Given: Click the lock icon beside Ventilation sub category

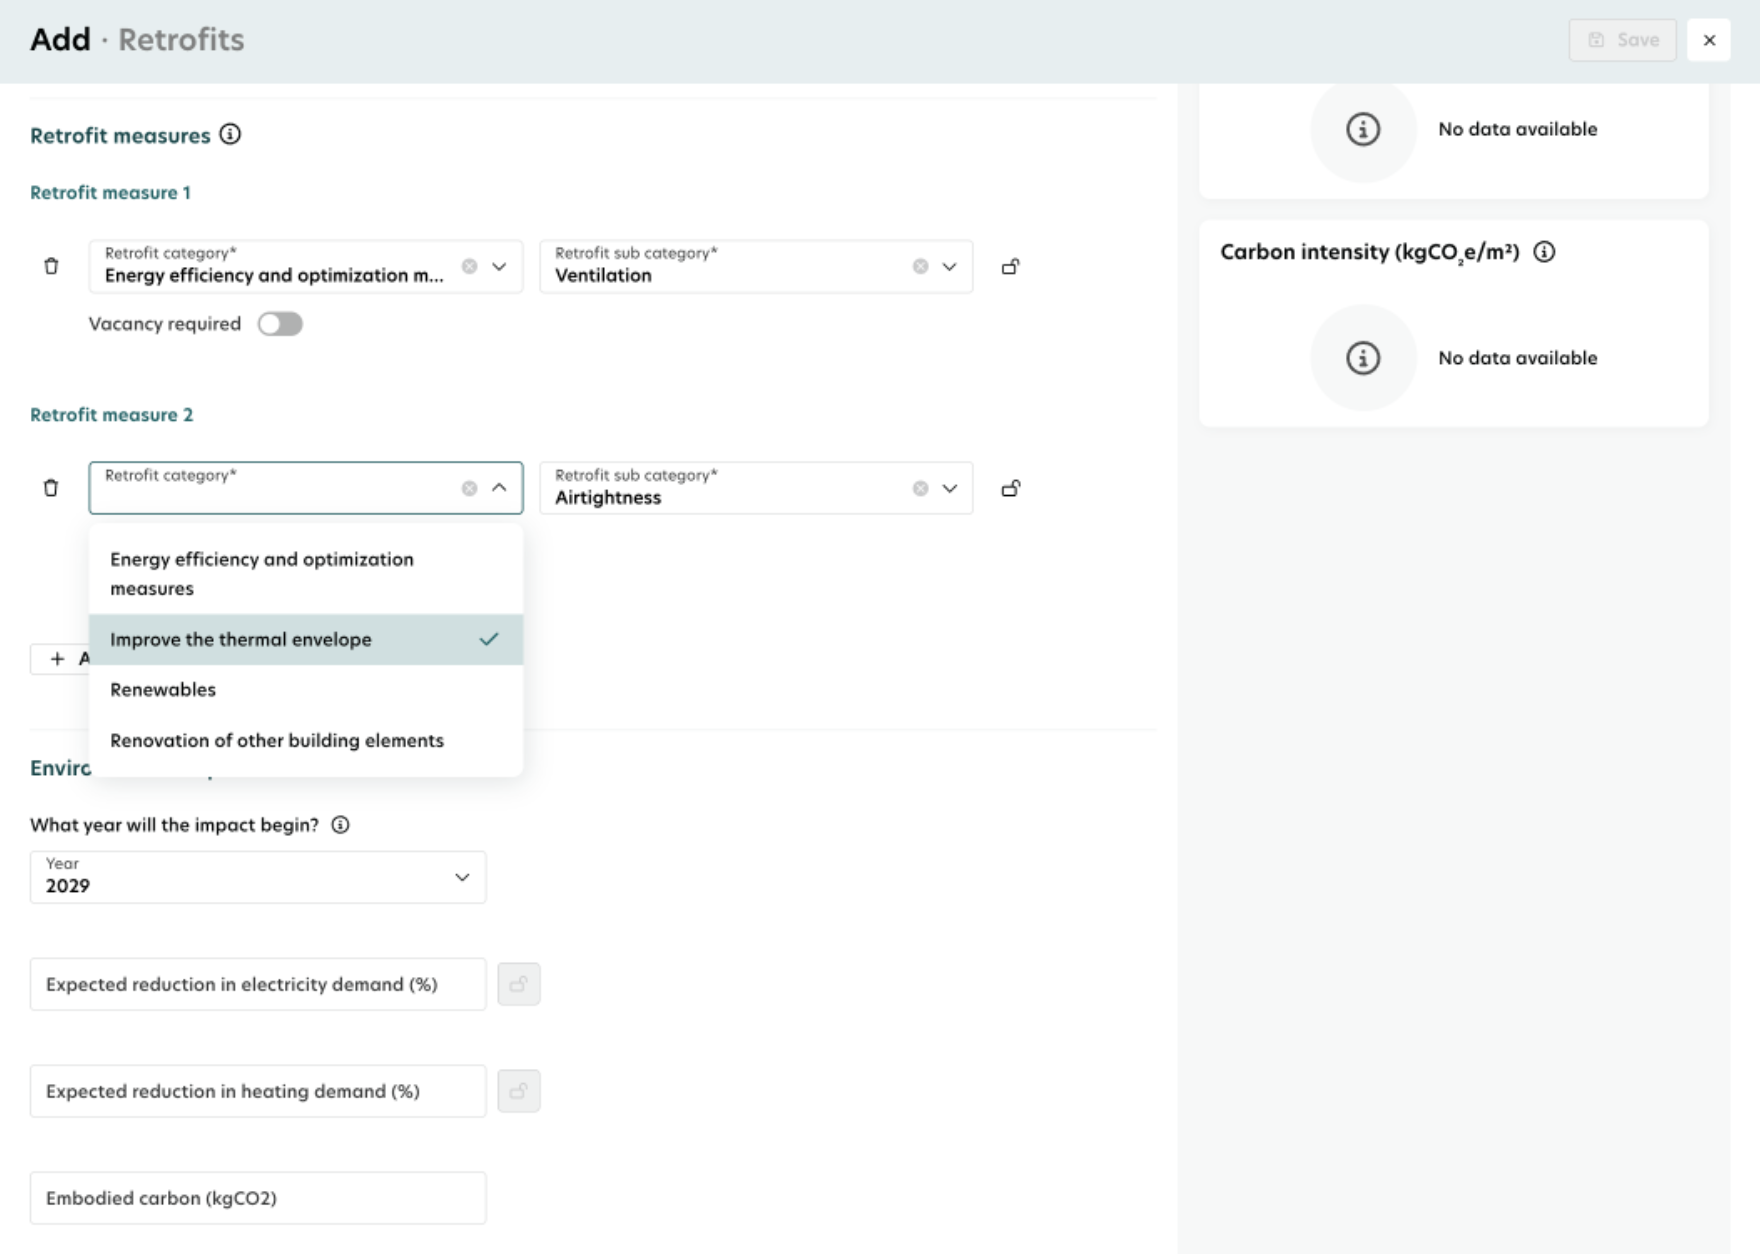Looking at the screenshot, I should coord(1011,266).
